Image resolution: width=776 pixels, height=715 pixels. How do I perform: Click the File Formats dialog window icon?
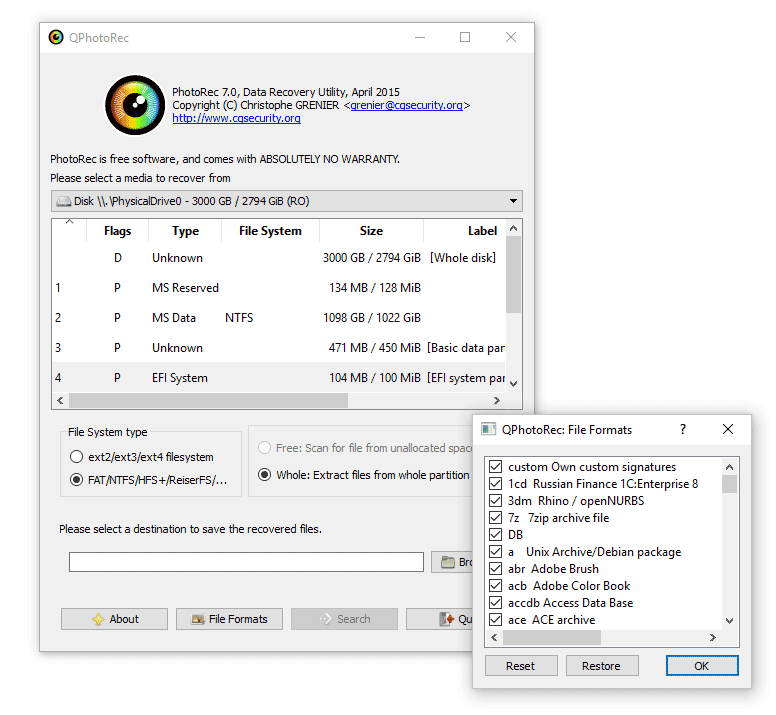pyautogui.click(x=488, y=429)
